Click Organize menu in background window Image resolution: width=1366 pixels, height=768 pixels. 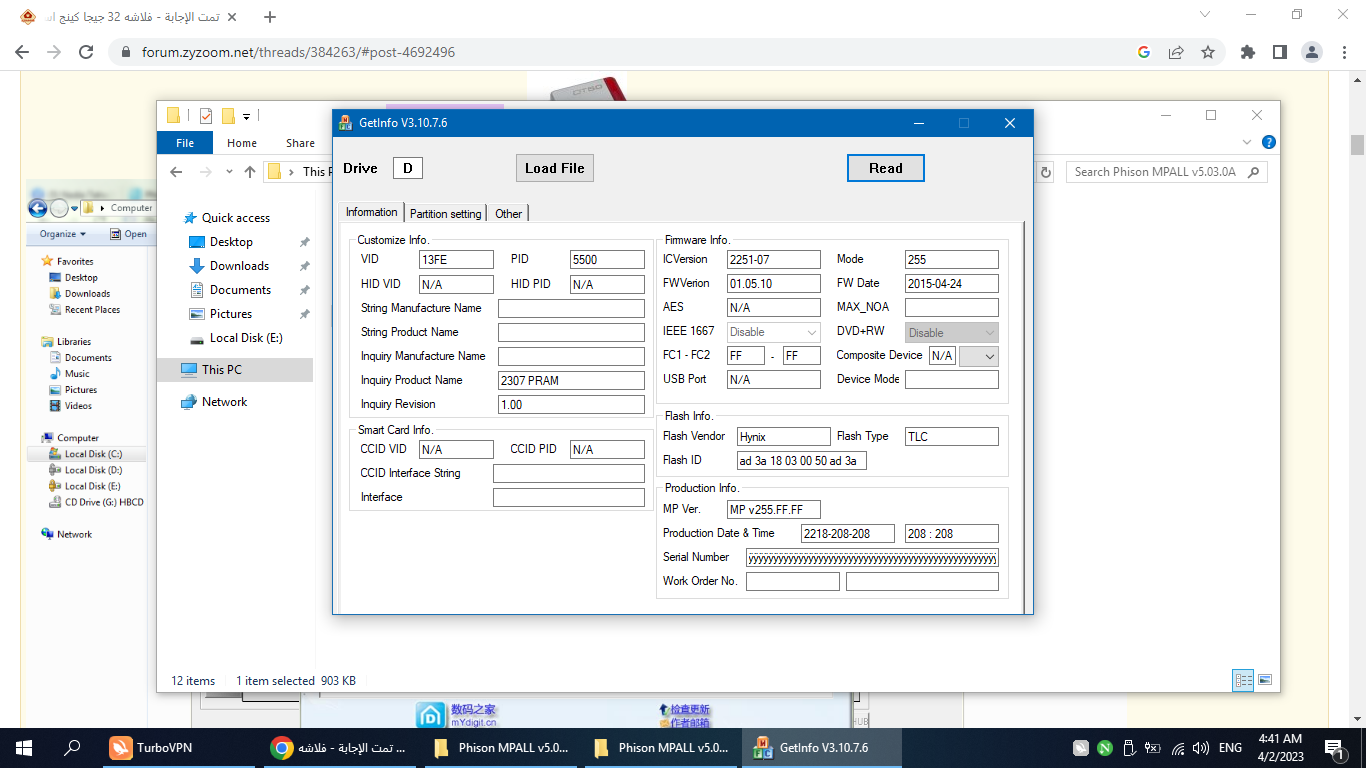(x=63, y=234)
